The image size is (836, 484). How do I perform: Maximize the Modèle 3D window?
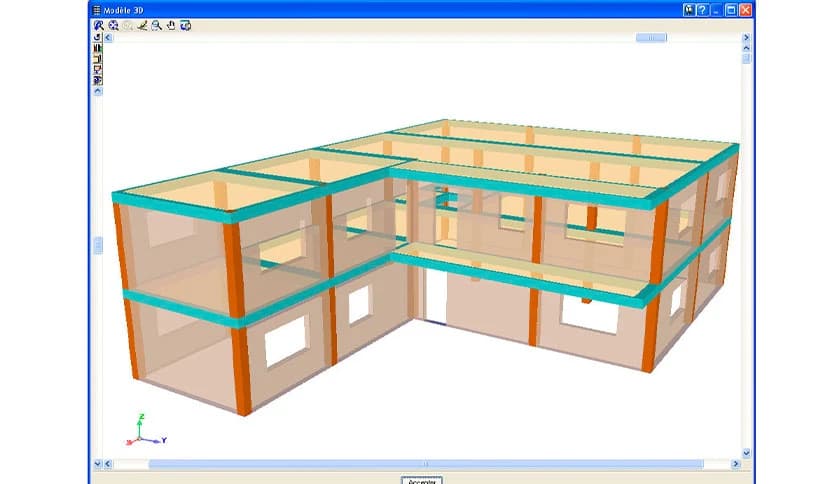(x=732, y=10)
